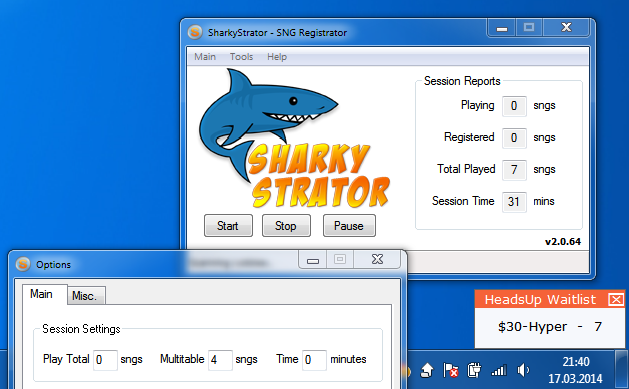Open the Help menu
Screen dimensions: 629x389
point(277,57)
